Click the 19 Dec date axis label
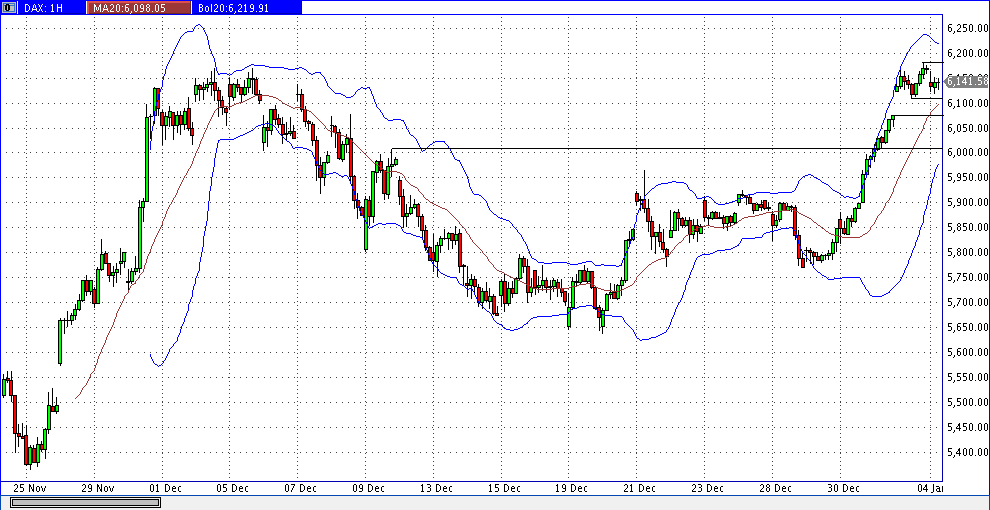The image size is (990, 510). [571, 488]
